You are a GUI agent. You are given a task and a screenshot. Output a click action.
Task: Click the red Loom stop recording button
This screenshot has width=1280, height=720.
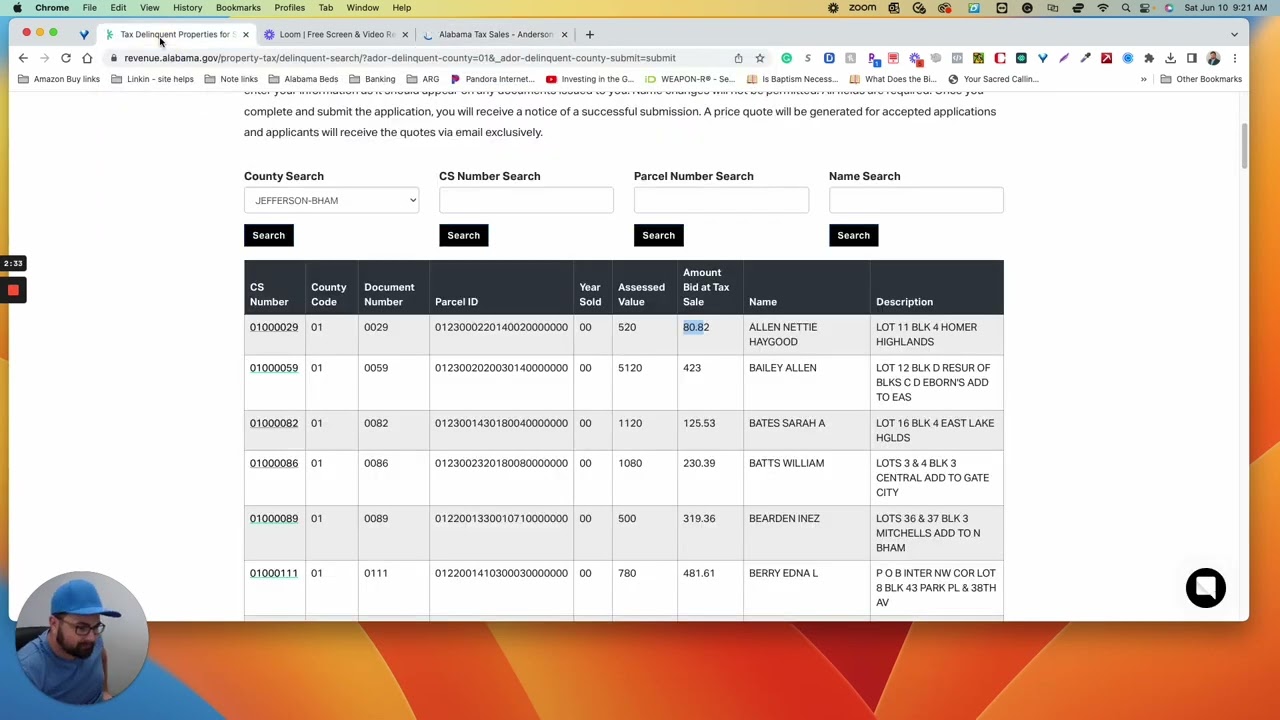coord(13,290)
